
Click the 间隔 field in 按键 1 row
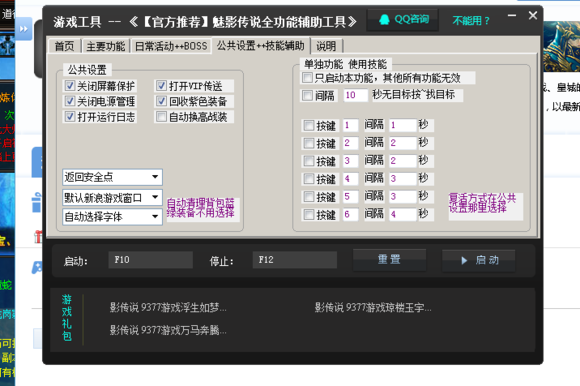pyautogui.click(x=402, y=125)
